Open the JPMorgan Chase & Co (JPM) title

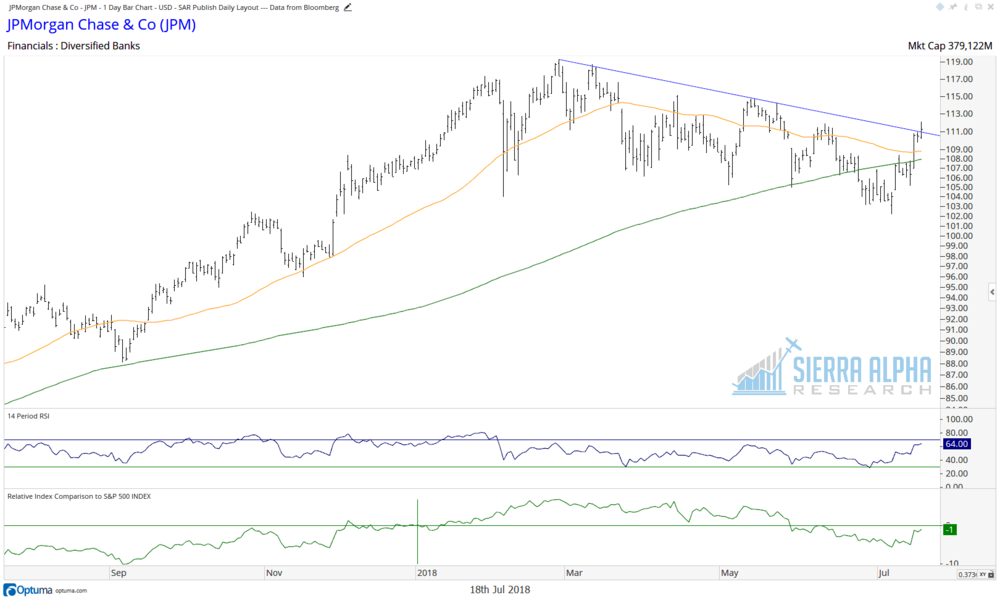tap(101, 25)
